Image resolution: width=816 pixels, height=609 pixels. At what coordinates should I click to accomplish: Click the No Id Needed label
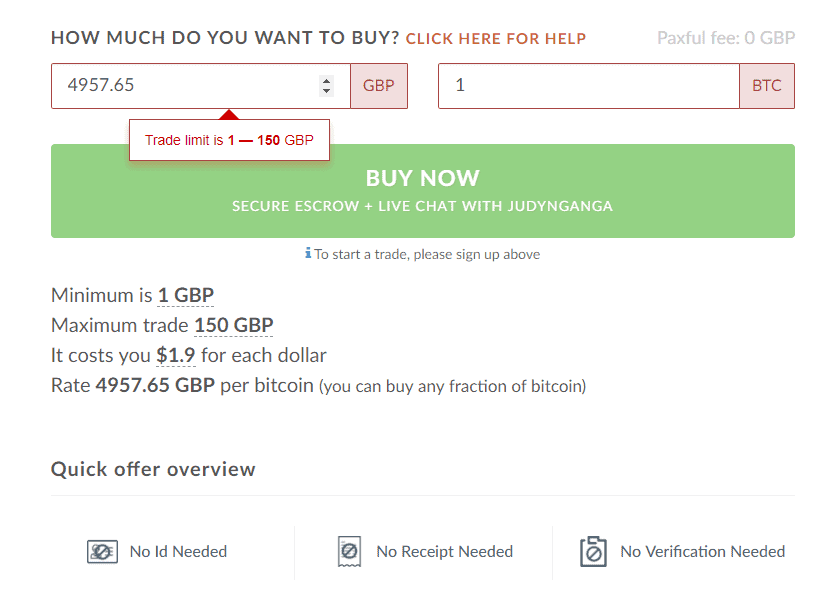tap(178, 552)
